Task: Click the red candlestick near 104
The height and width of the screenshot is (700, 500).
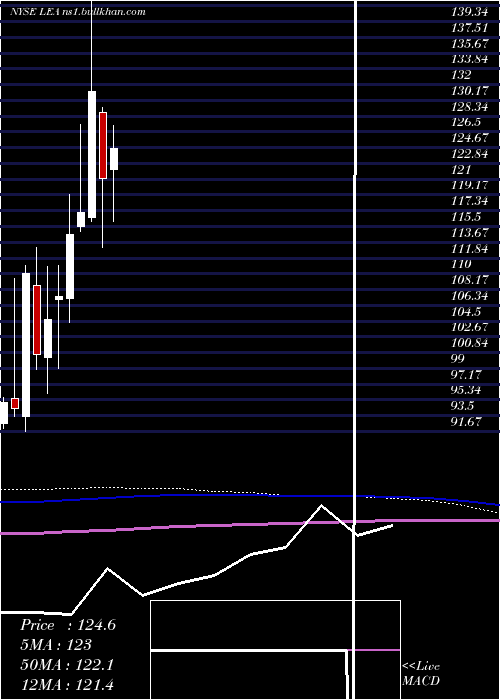Action: point(37,320)
